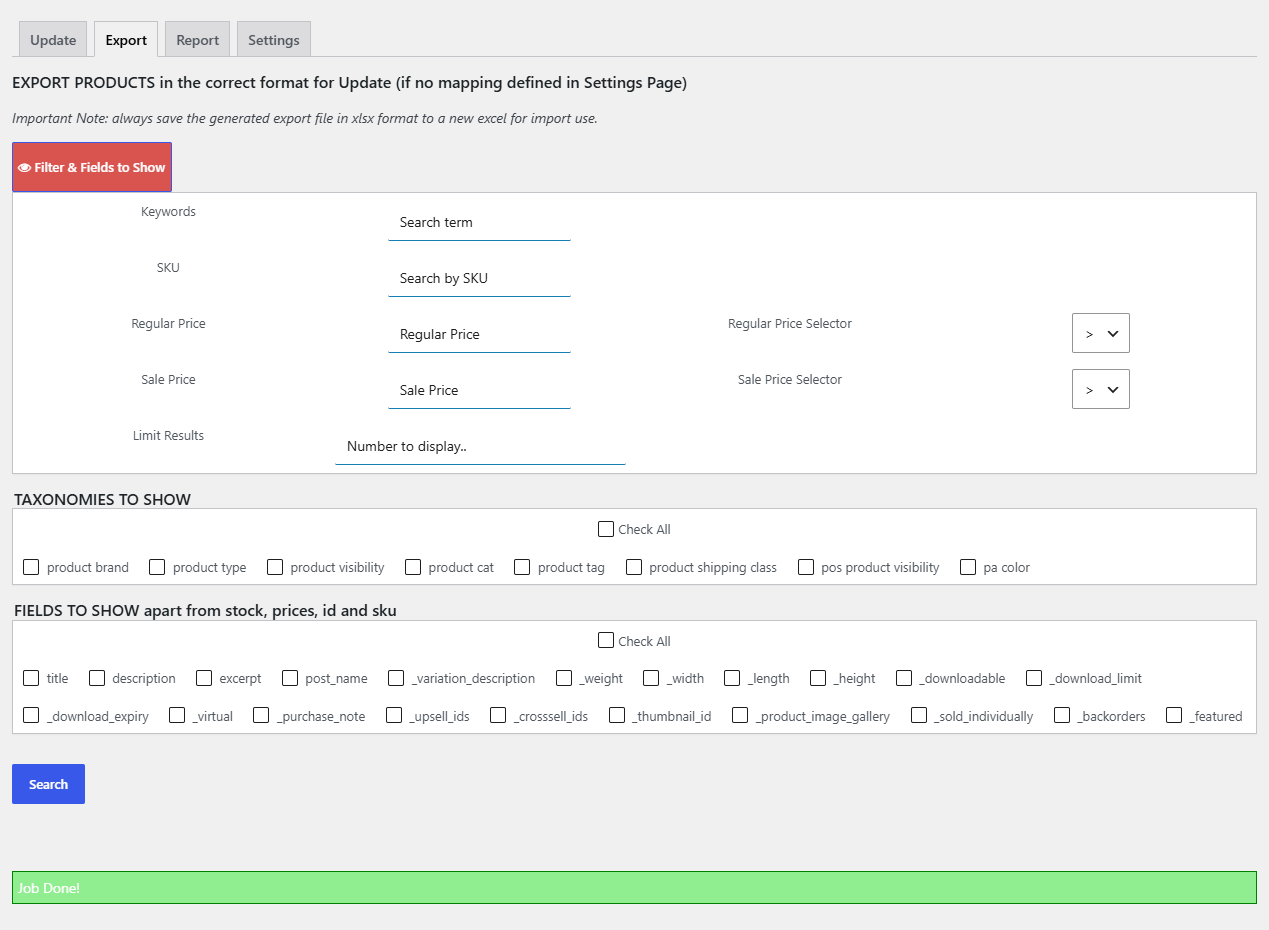
Task: Select the product shipping class checkbox
Action: pos(634,567)
